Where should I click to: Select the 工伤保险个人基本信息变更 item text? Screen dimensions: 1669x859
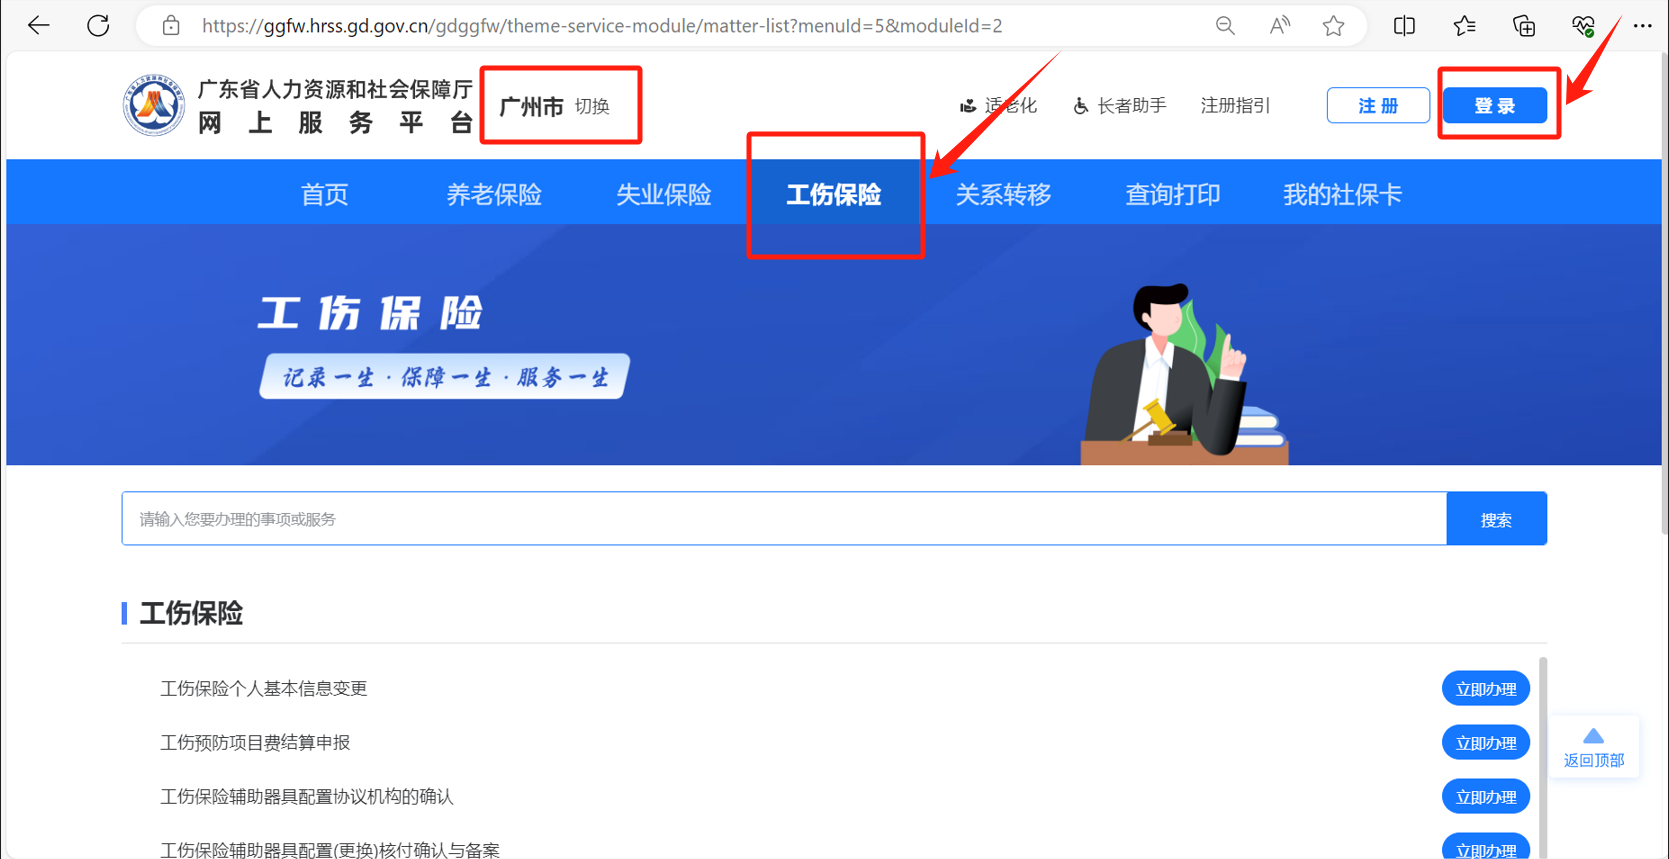coord(264,689)
